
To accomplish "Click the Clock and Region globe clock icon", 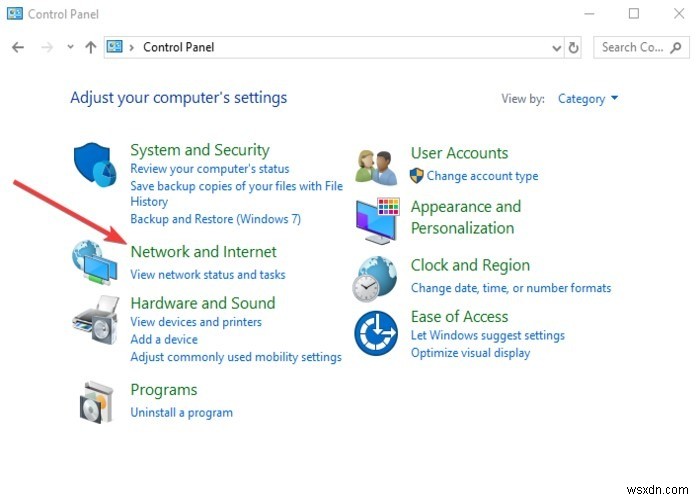I will (374, 279).
